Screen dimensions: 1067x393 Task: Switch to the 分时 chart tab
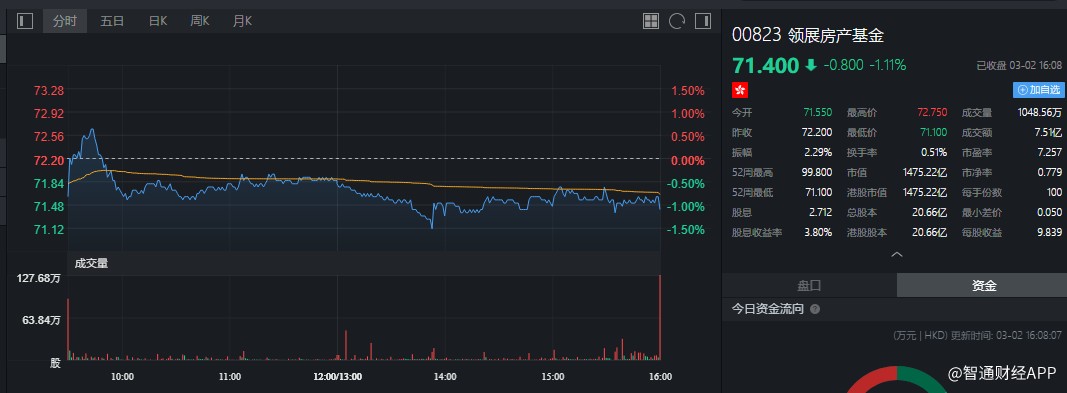(65, 21)
